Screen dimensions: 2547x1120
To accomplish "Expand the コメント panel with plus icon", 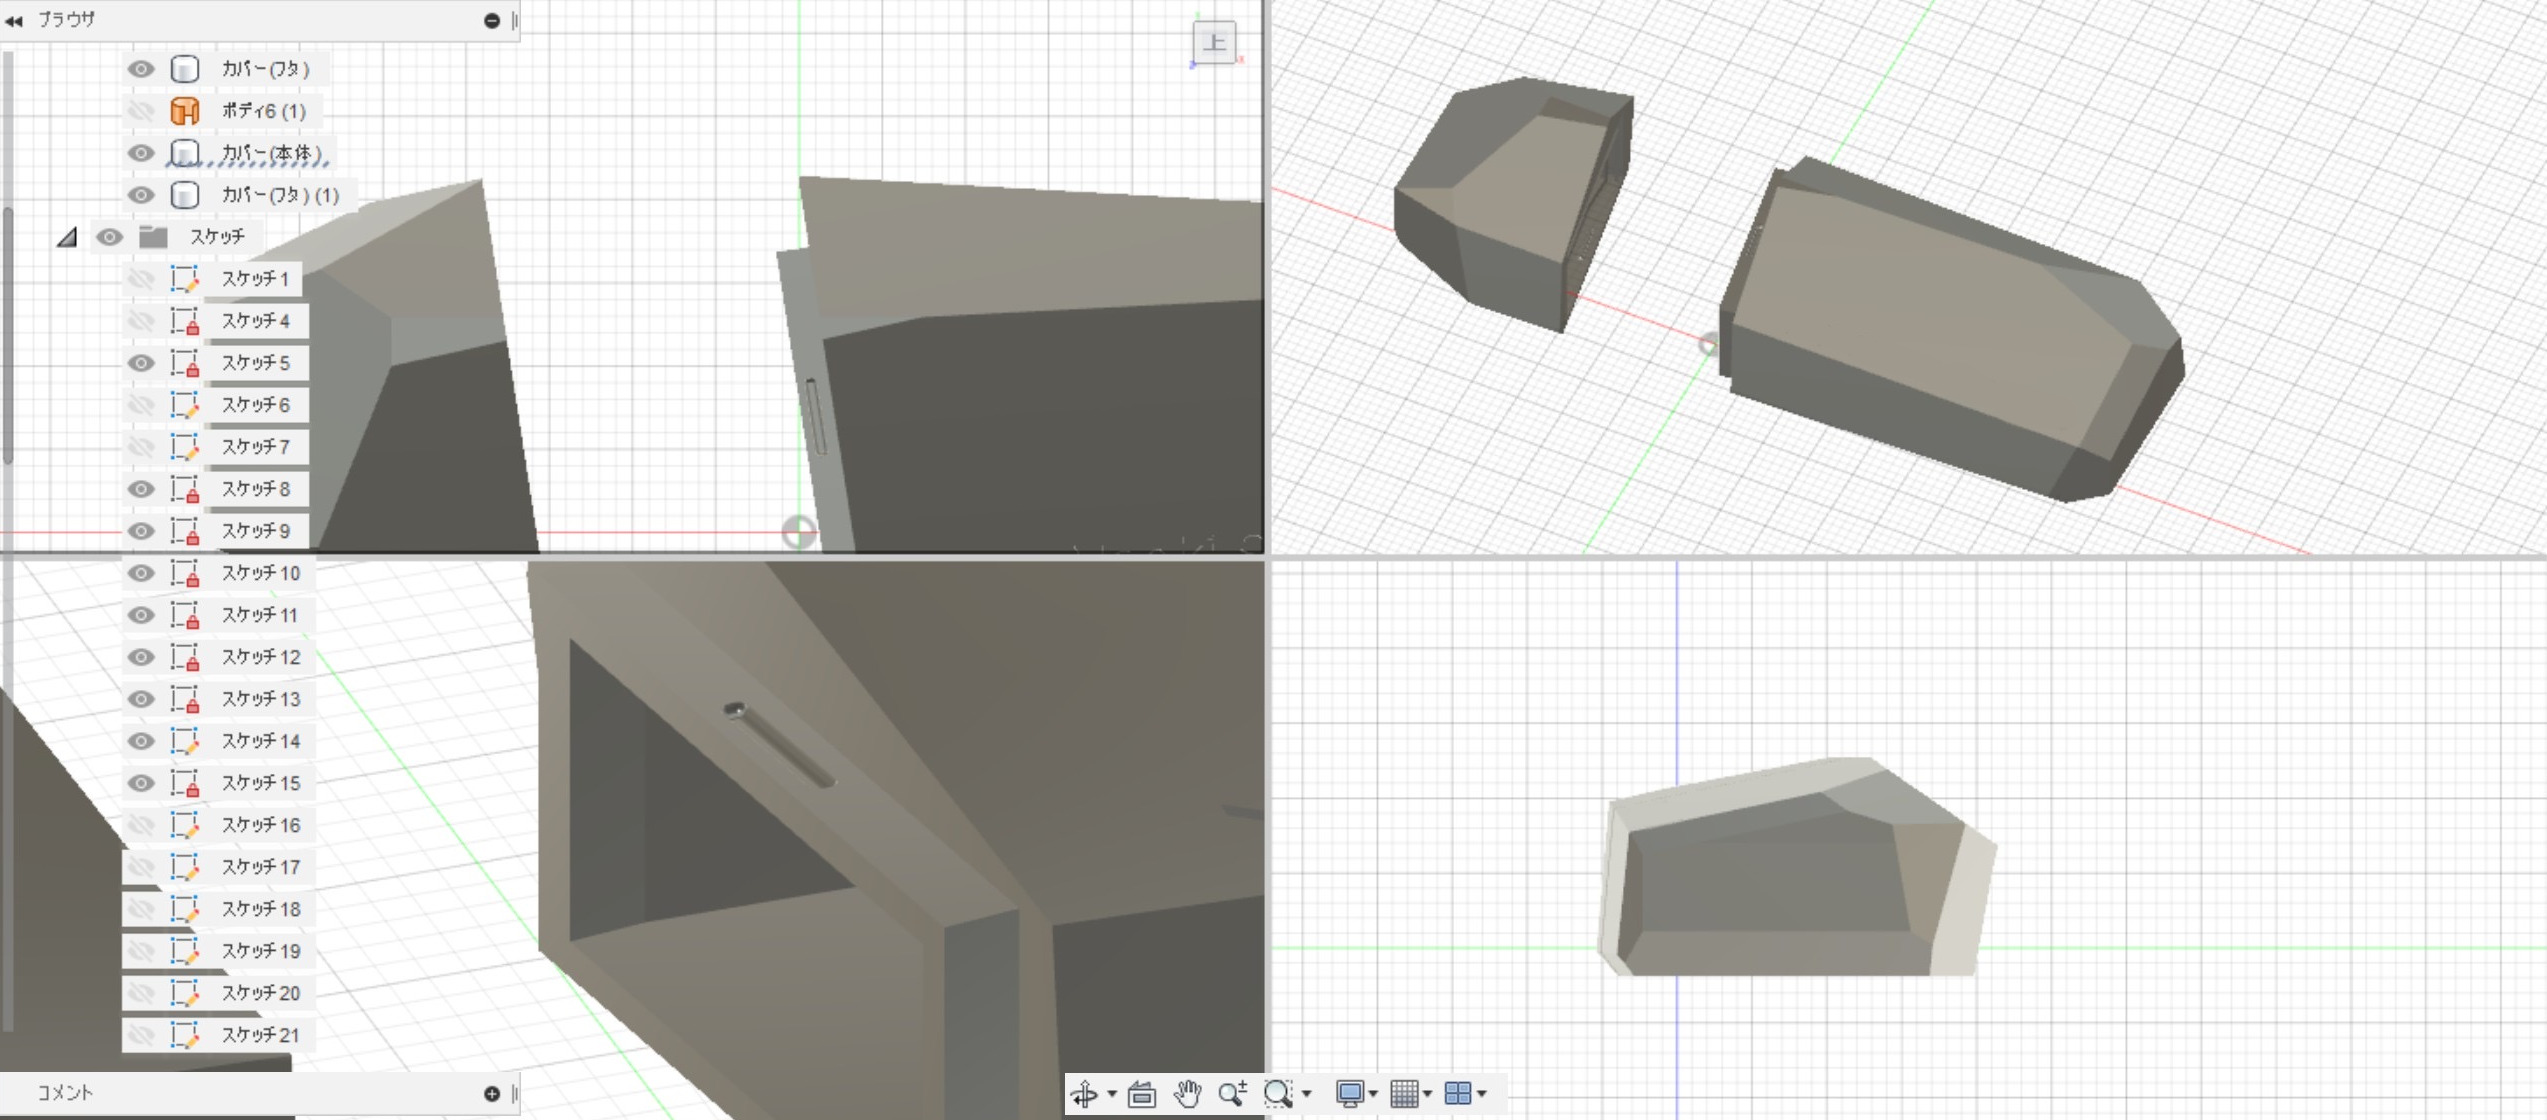I will (492, 1094).
